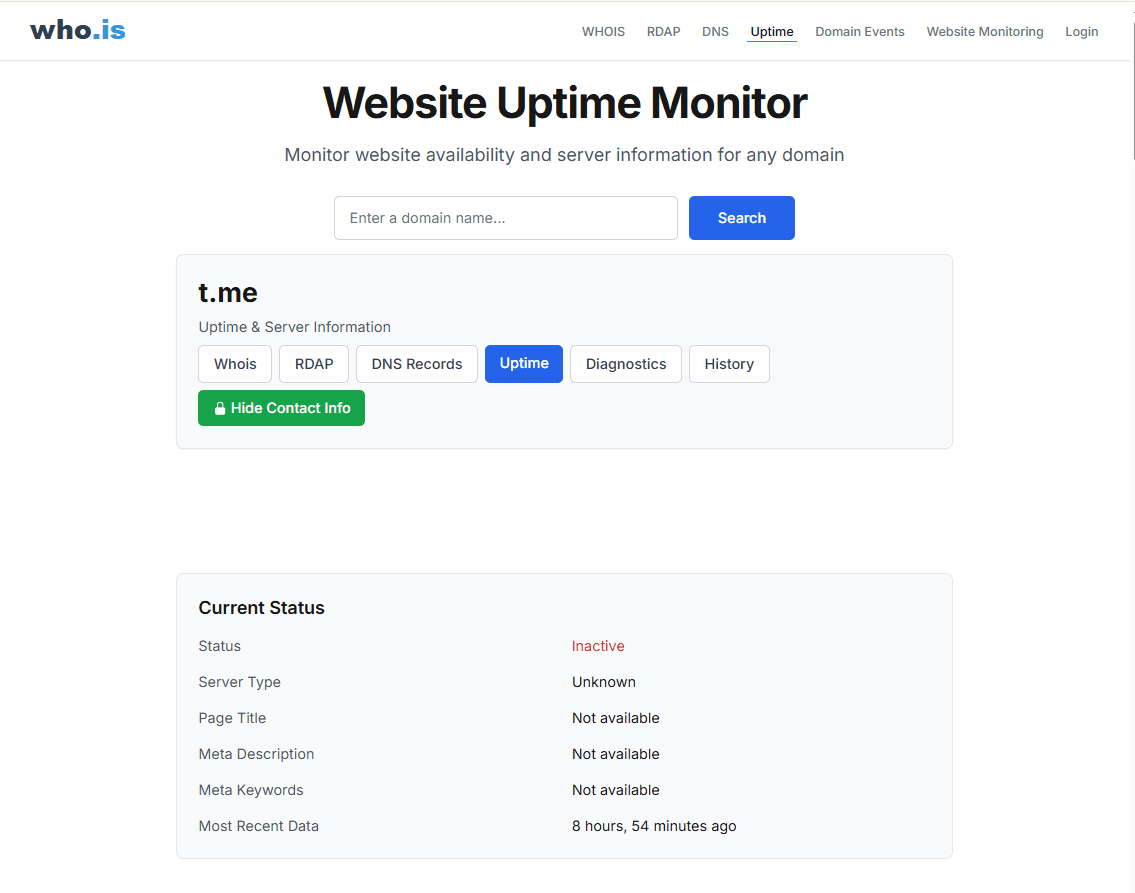The height and width of the screenshot is (893, 1135).
Task: Go to DNS in top navigation
Action: (x=714, y=32)
